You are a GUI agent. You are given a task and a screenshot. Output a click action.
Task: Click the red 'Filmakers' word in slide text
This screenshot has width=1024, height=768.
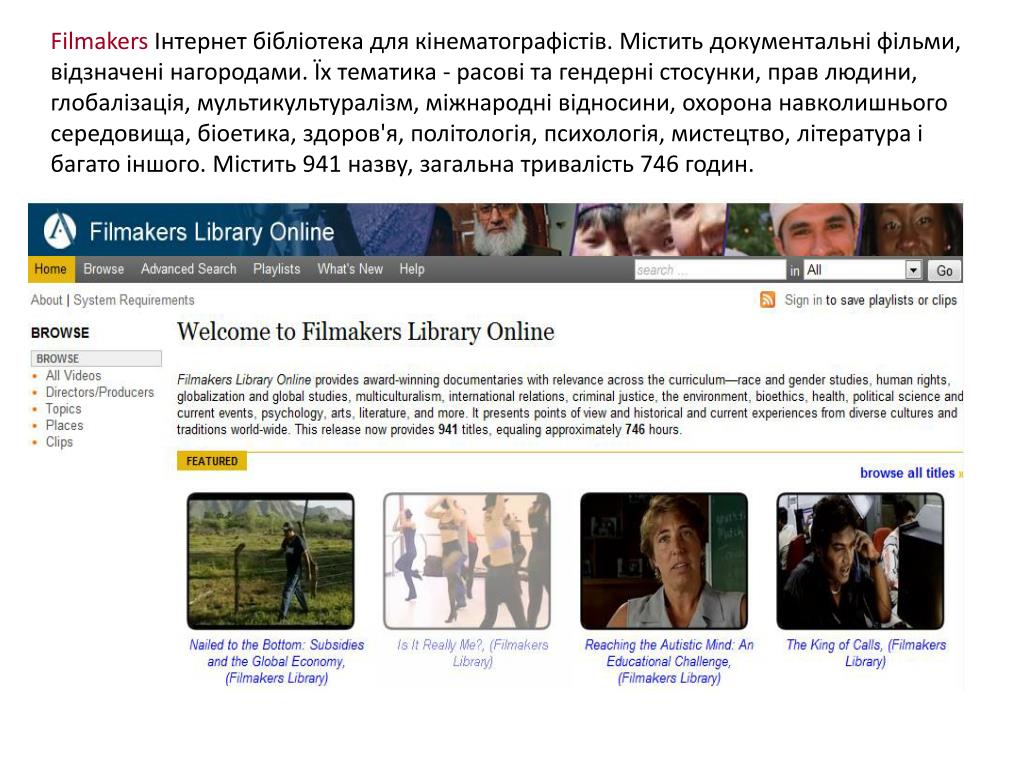[x=99, y=41]
